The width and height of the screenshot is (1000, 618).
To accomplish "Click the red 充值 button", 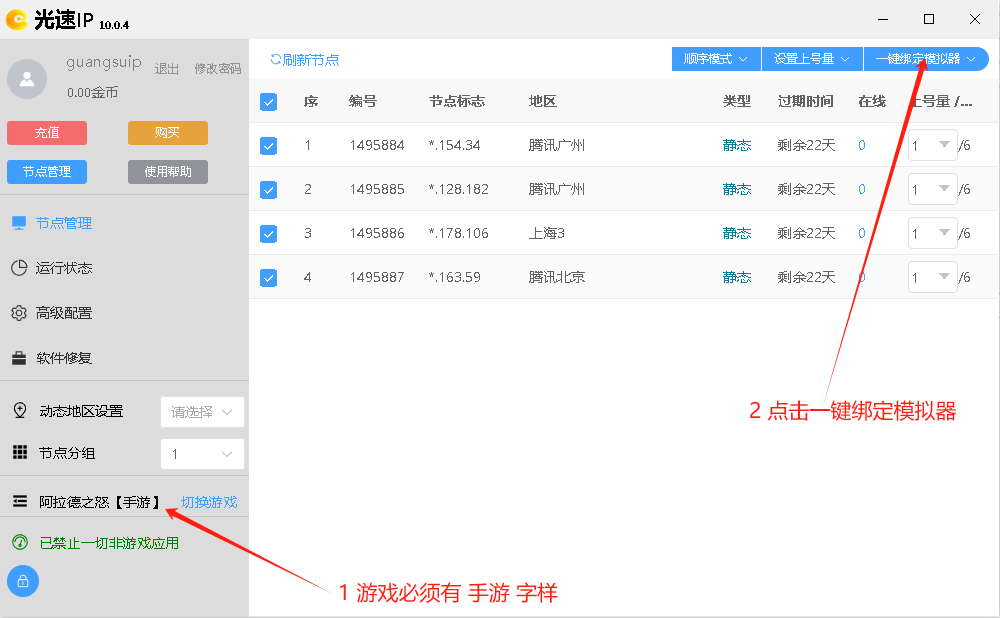I will (x=47, y=133).
